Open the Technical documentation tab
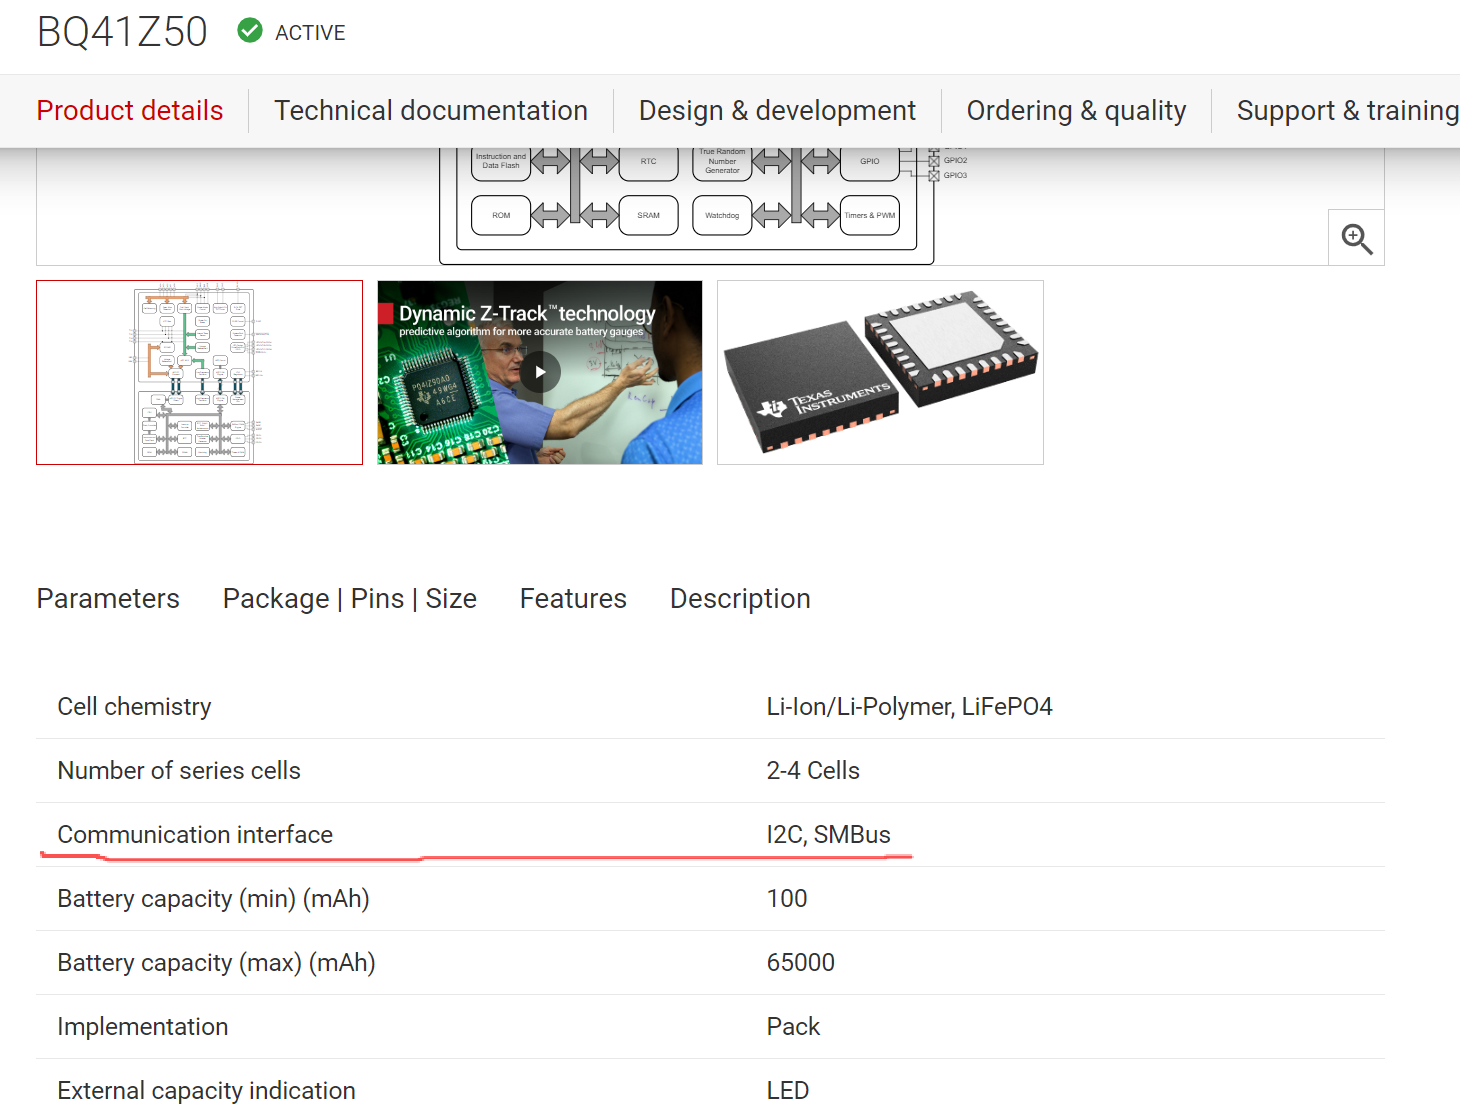Image resolution: width=1460 pixels, height=1113 pixels. click(431, 110)
